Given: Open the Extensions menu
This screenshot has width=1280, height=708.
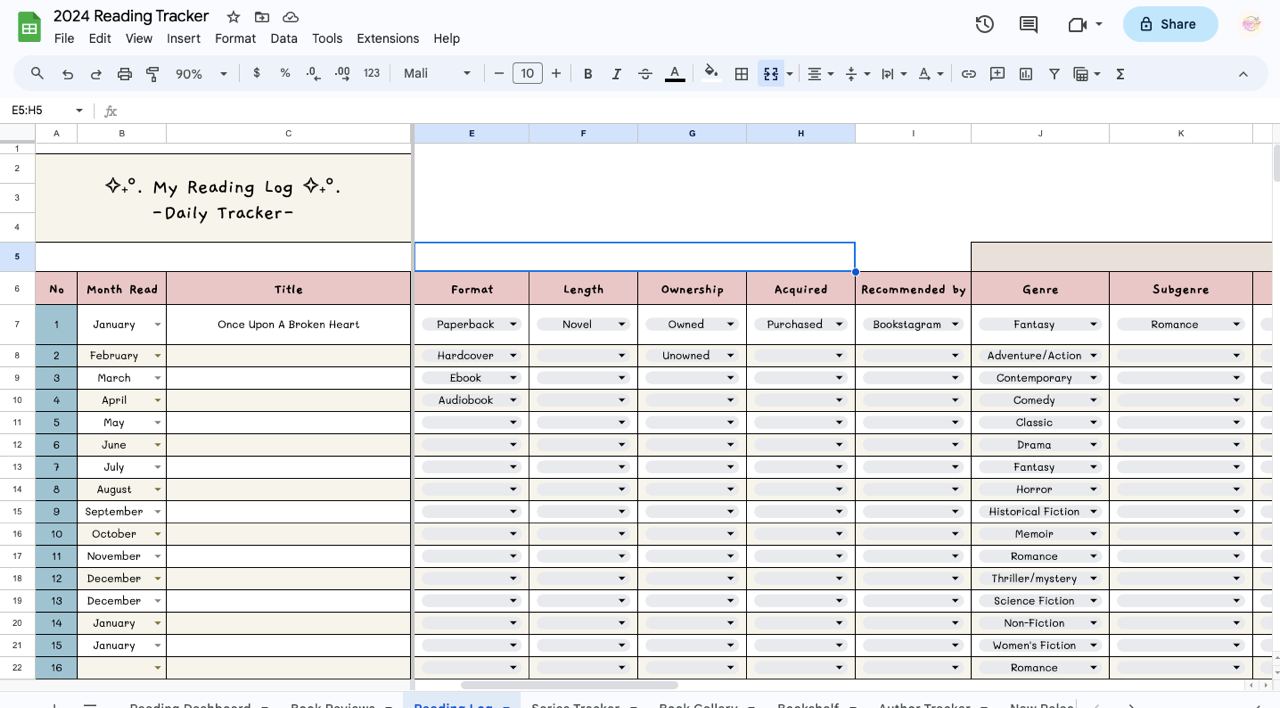Looking at the screenshot, I should [x=388, y=38].
